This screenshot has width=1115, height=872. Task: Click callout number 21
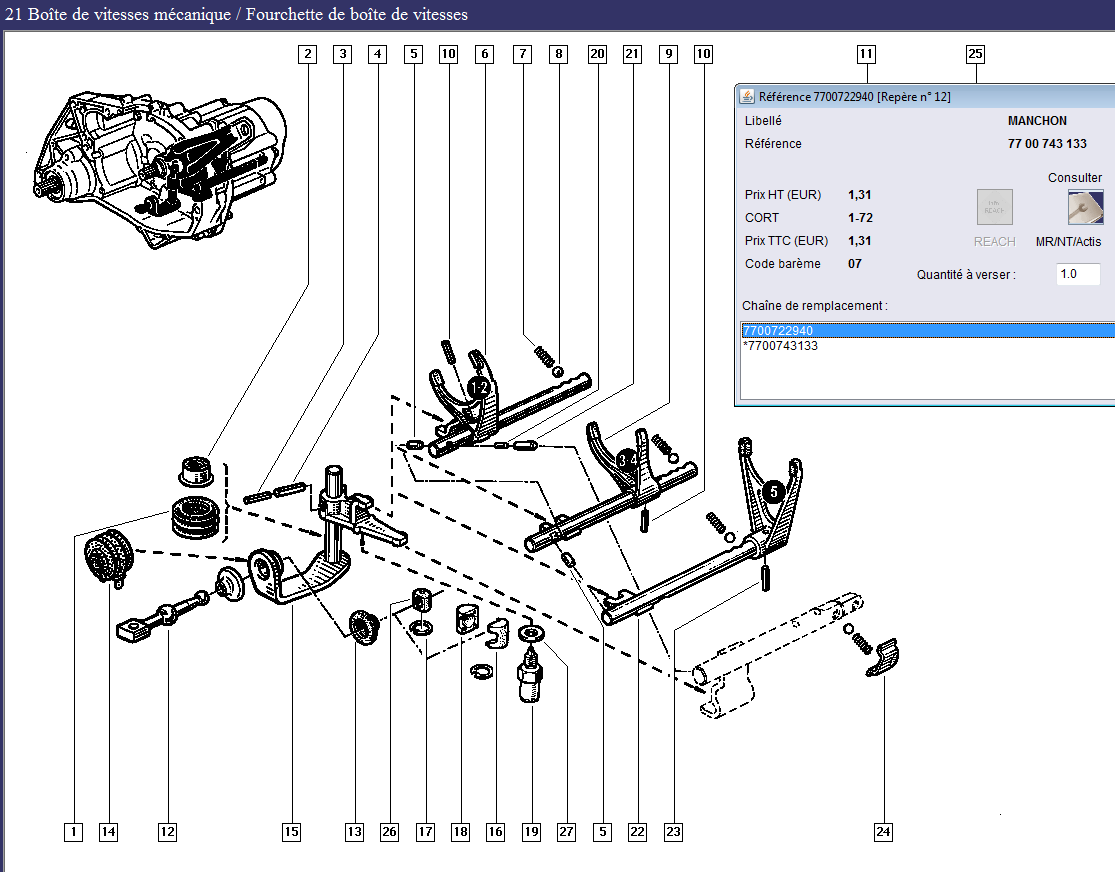[632, 54]
